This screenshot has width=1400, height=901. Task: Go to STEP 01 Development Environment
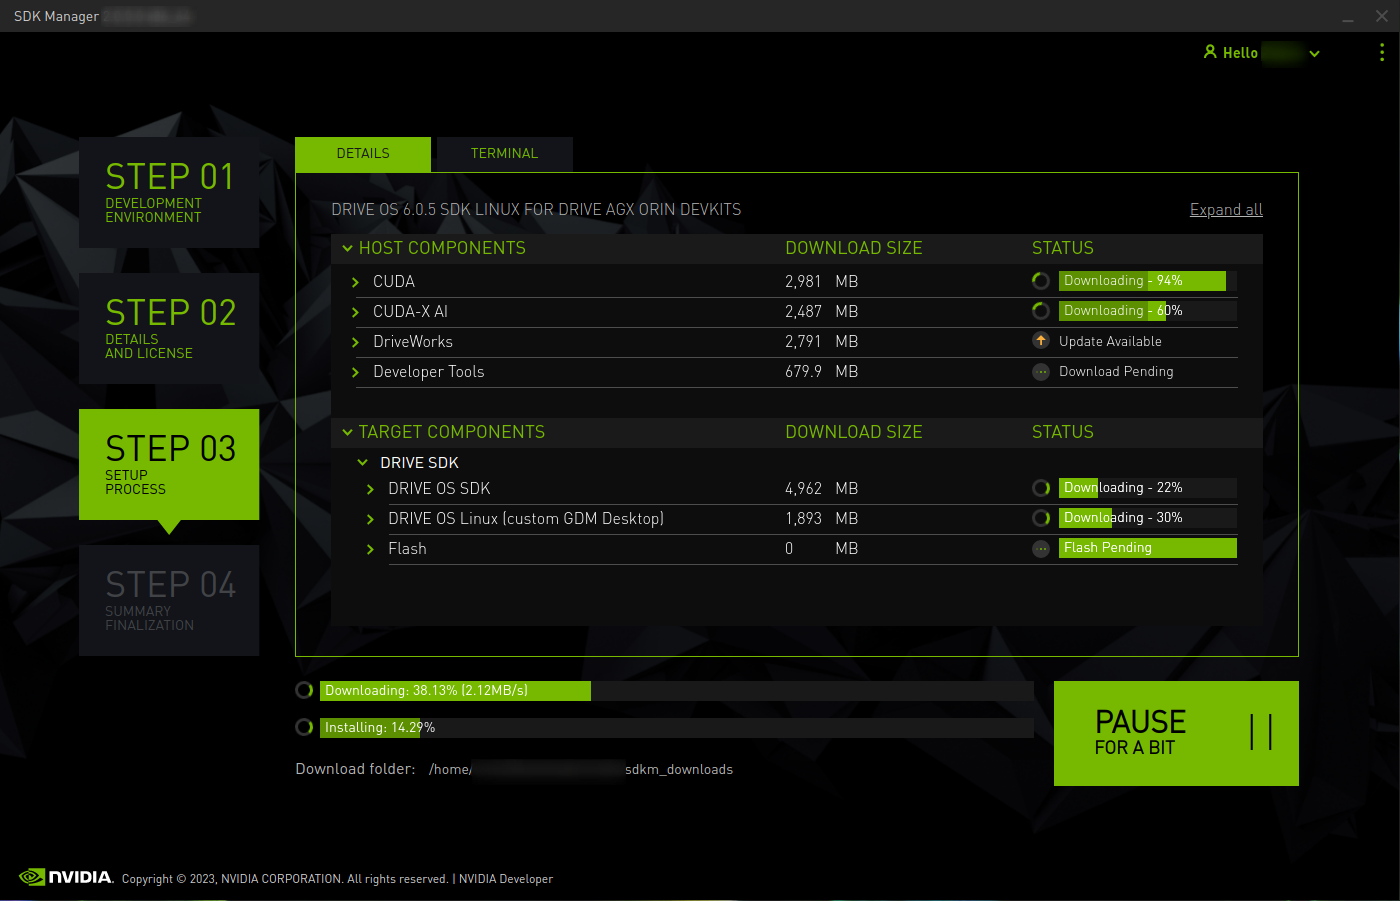[x=169, y=192]
